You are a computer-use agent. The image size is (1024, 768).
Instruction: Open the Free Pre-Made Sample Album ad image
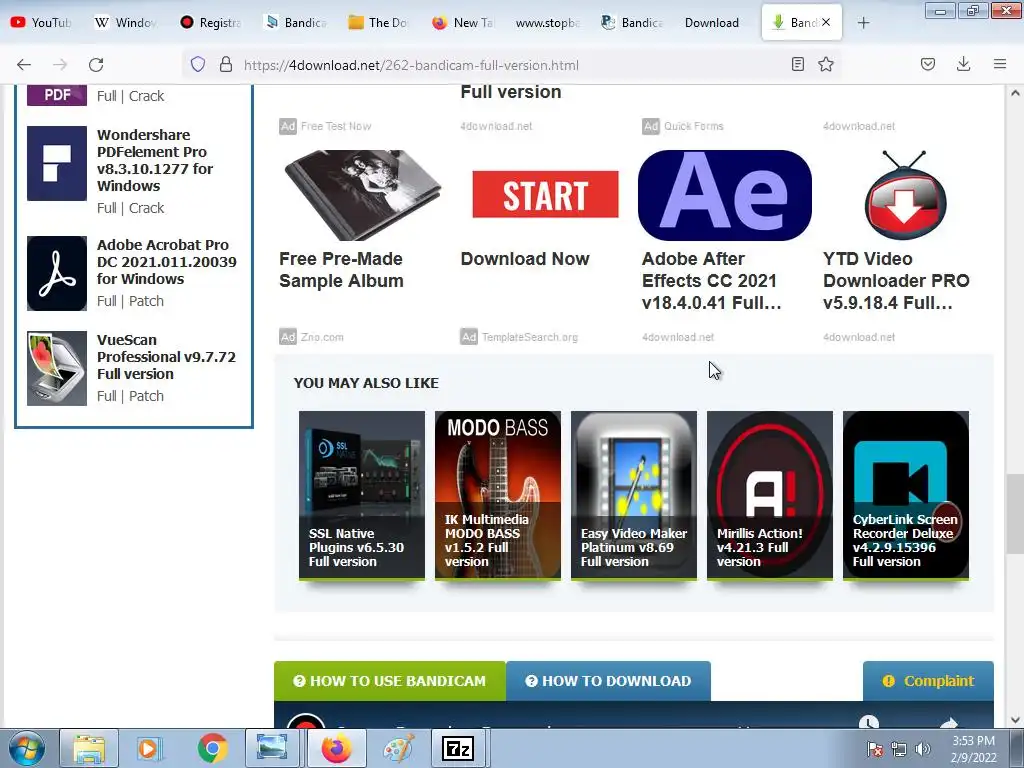(362, 195)
